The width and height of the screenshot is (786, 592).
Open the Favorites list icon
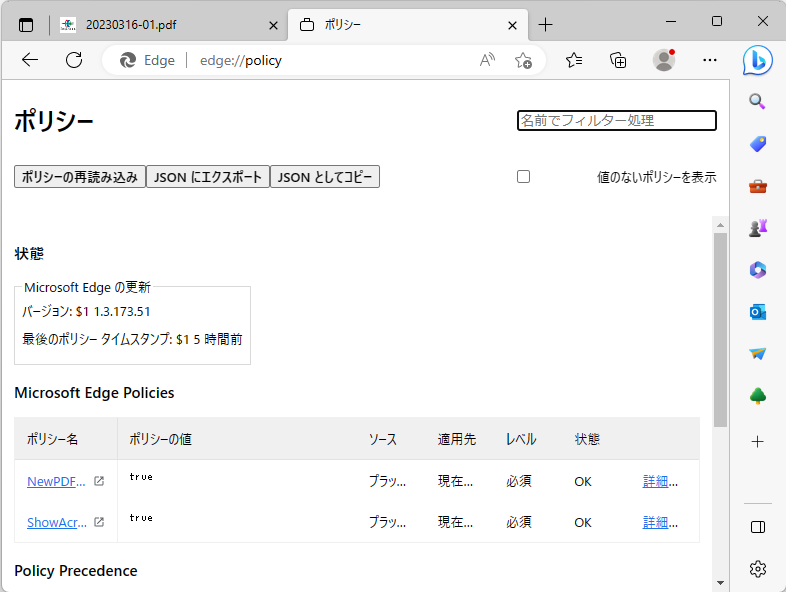[574, 60]
